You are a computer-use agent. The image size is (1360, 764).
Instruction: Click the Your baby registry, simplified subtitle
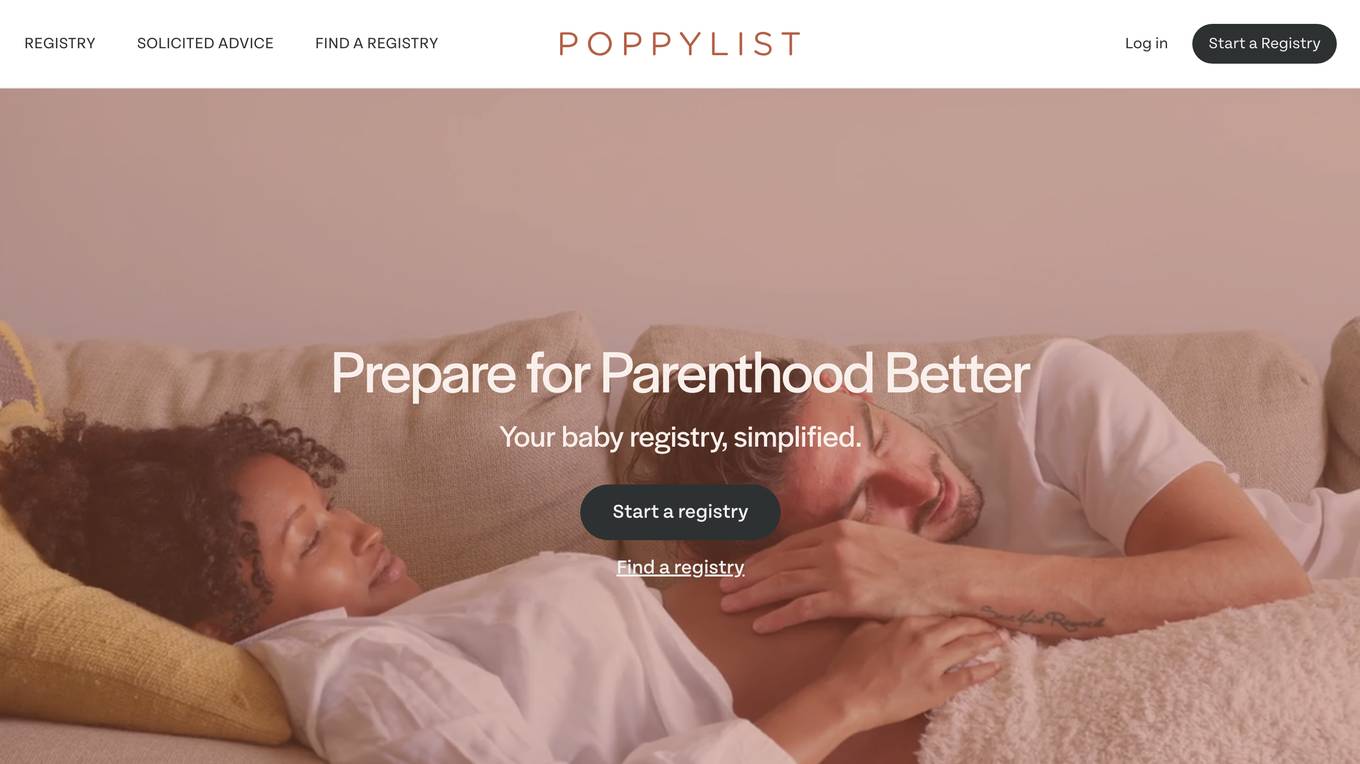click(x=680, y=437)
